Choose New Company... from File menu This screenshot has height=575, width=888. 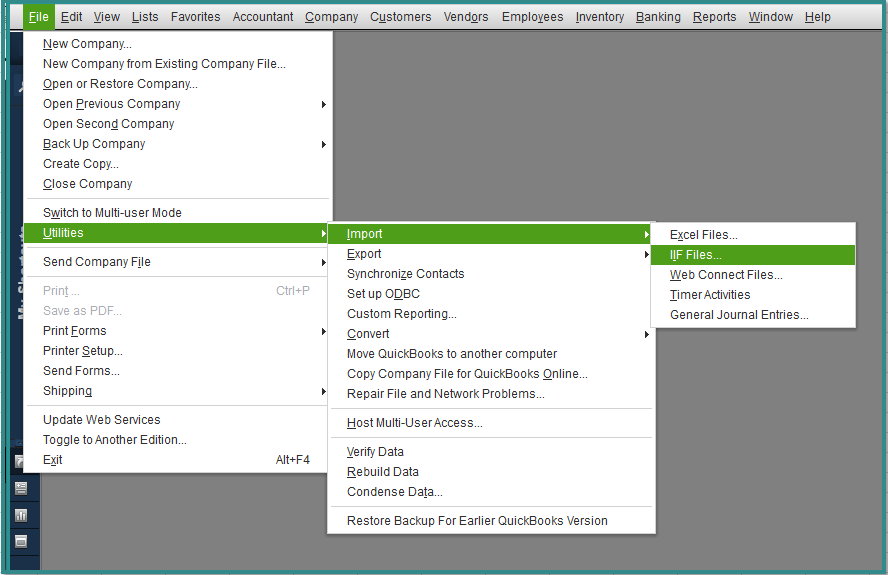(x=87, y=44)
